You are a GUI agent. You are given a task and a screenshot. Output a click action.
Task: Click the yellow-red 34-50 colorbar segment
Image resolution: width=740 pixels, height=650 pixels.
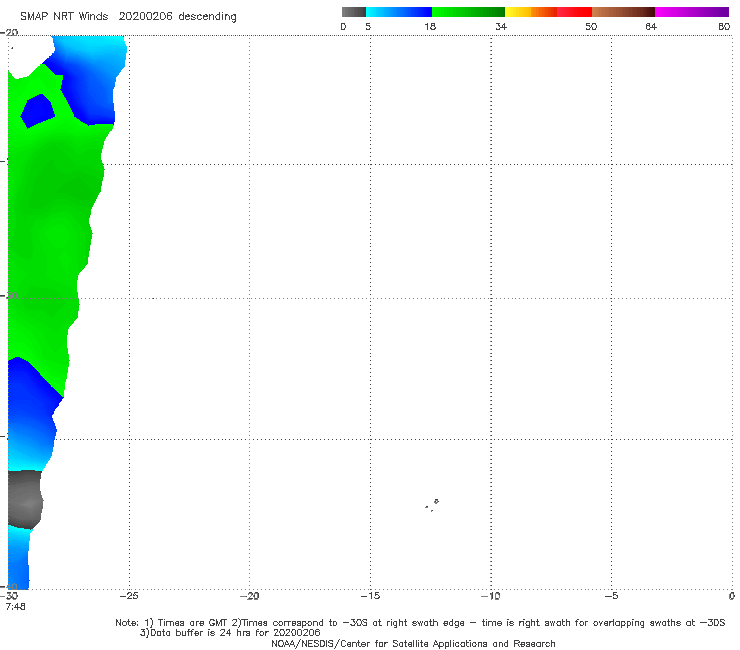[548, 12]
